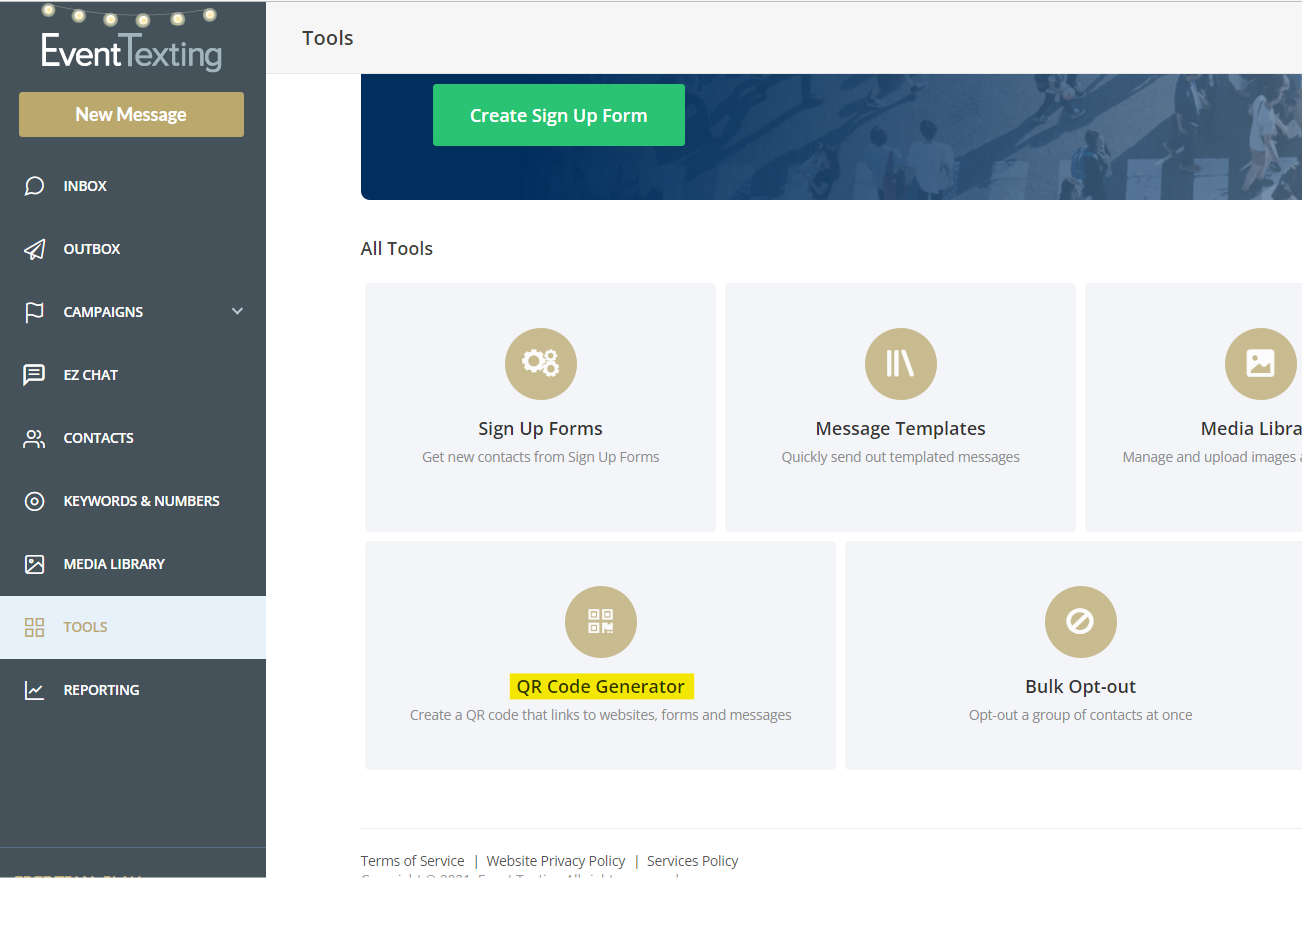Click the New Message button

(131, 114)
